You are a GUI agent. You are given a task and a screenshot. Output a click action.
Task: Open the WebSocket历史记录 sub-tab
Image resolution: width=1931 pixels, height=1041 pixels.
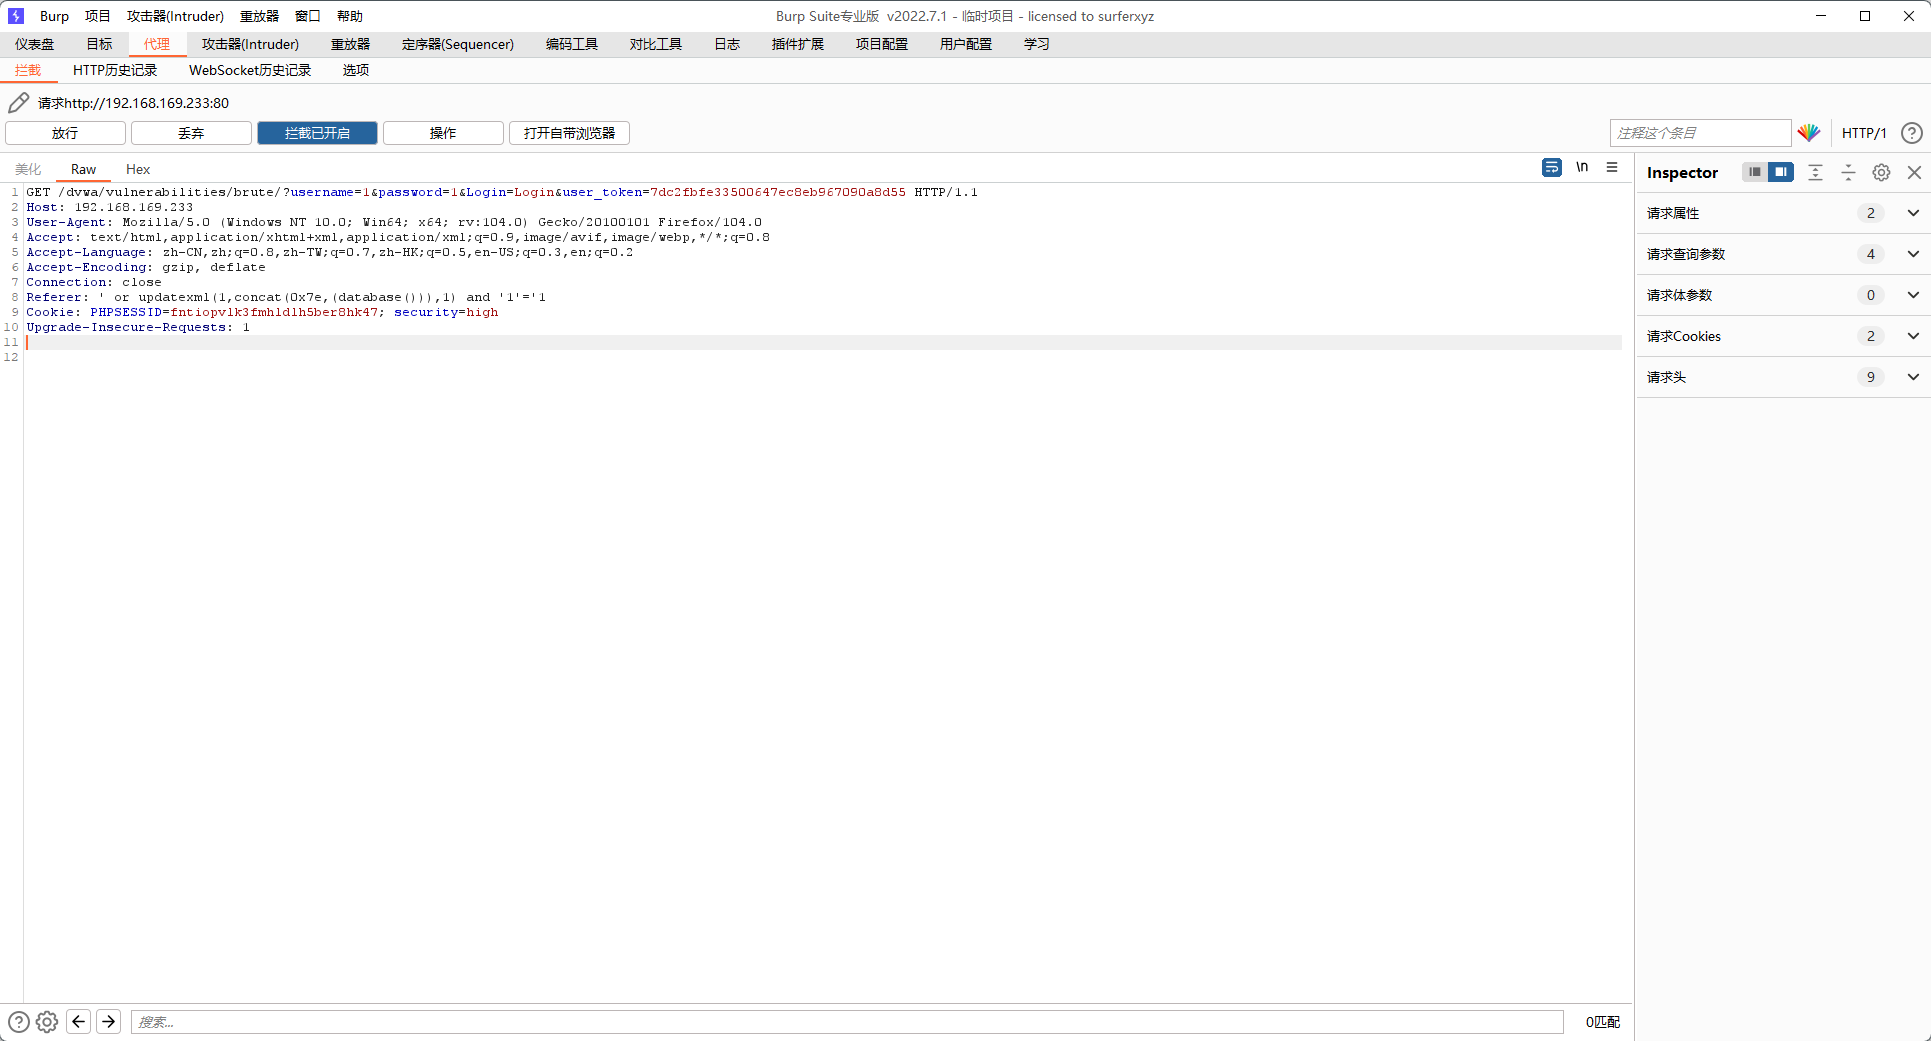coord(250,70)
